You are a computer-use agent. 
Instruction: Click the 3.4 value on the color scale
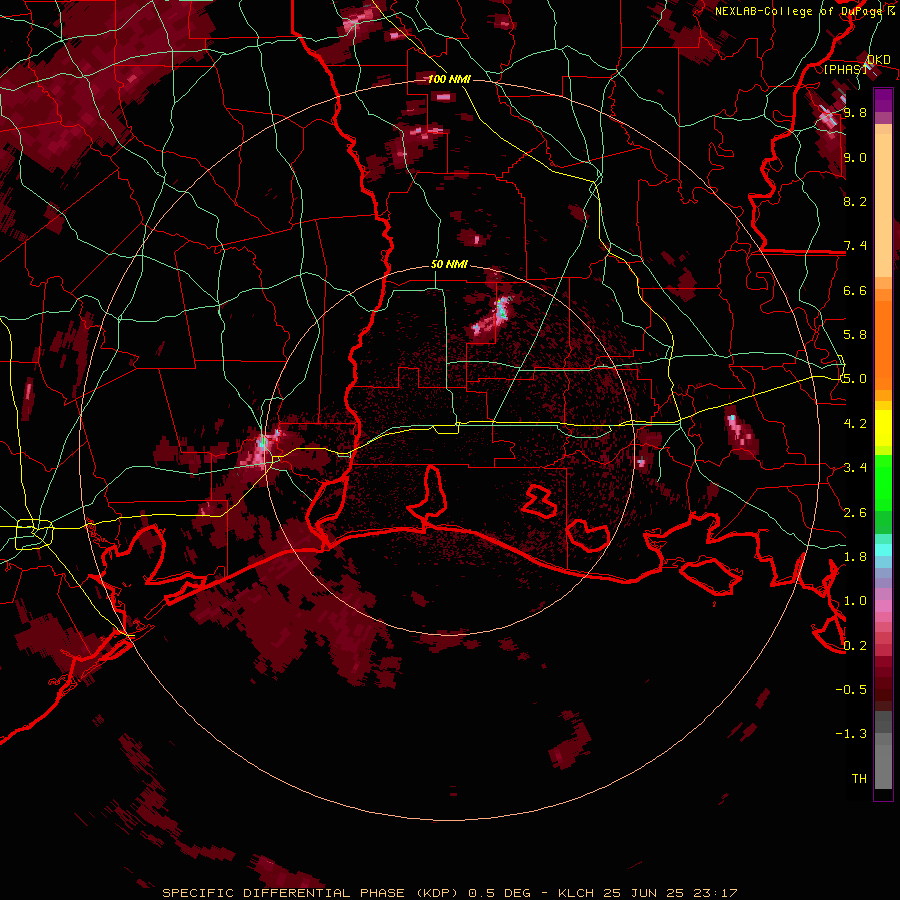[x=855, y=468]
